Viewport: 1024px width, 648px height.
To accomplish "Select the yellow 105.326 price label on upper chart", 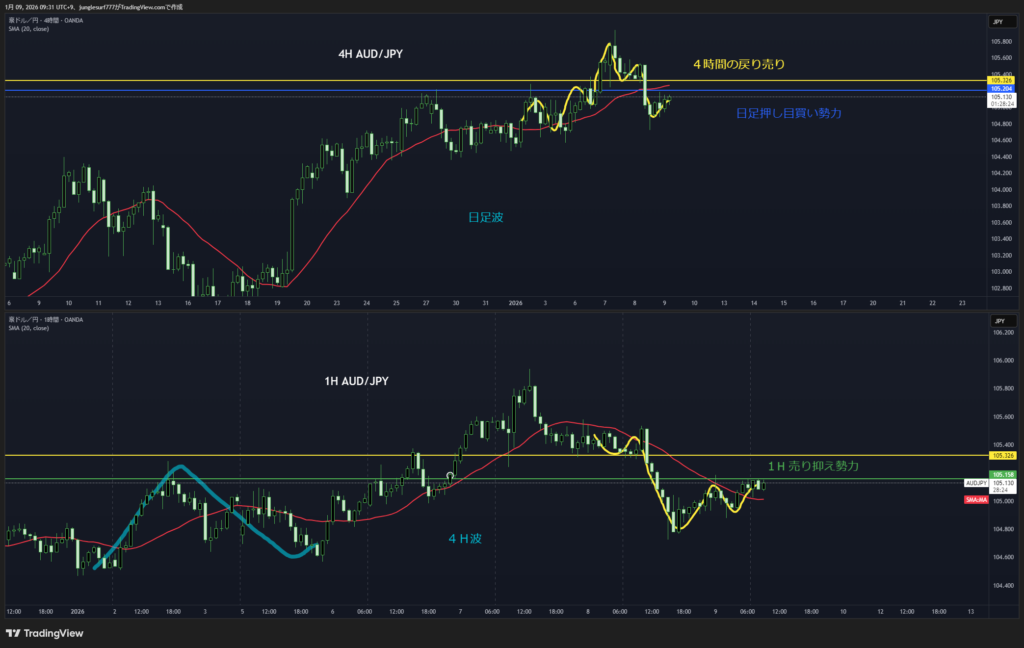I will tap(1001, 80).
